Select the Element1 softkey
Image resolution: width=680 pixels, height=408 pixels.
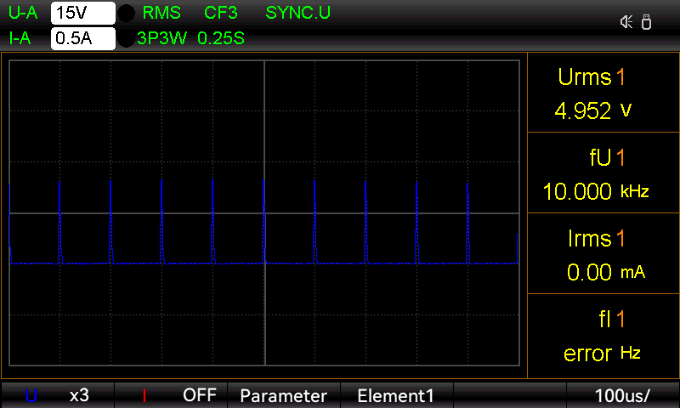point(395,395)
